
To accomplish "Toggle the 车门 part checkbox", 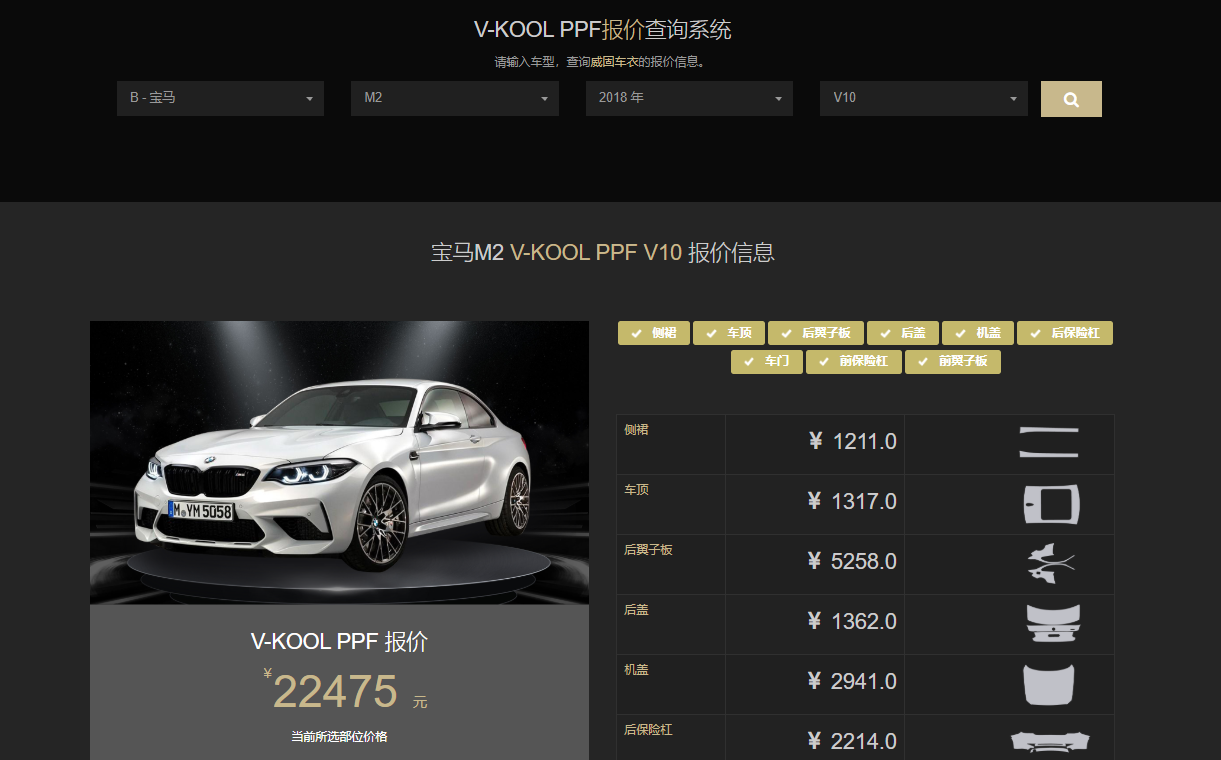I will click(767, 361).
